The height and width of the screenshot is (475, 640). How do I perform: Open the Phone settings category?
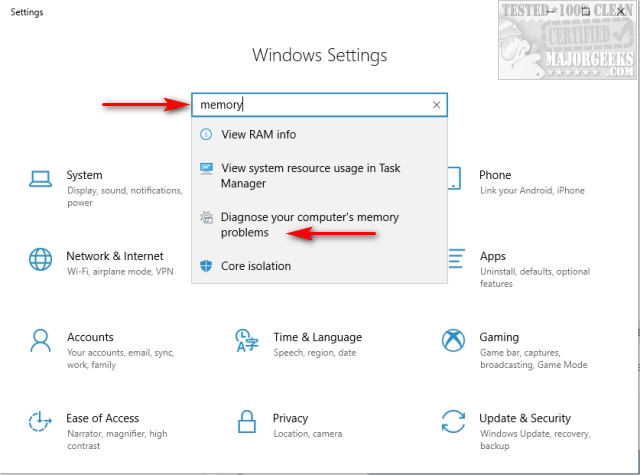(495, 175)
